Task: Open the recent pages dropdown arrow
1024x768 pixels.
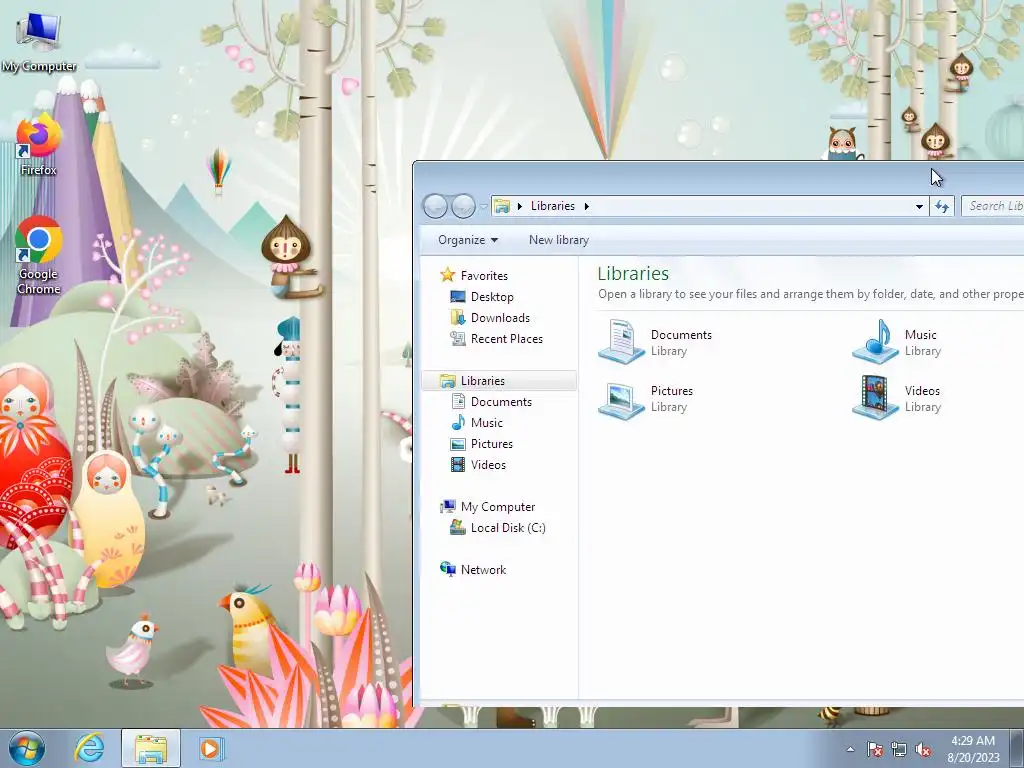Action: click(483, 206)
